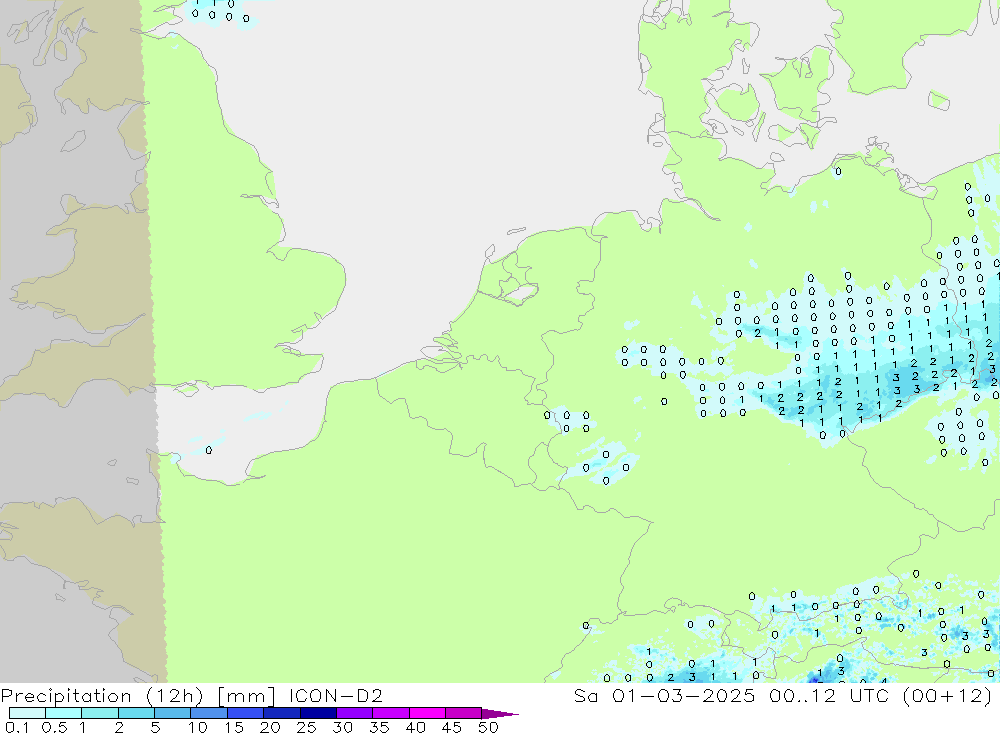This screenshot has width=1000, height=733.
Task: Click the legend label "50"
Action: point(488,727)
